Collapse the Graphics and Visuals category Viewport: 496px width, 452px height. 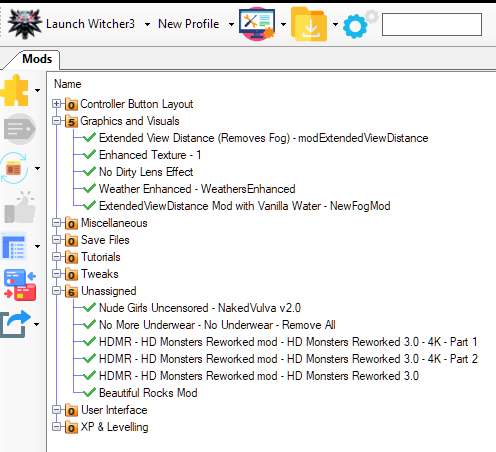56,121
